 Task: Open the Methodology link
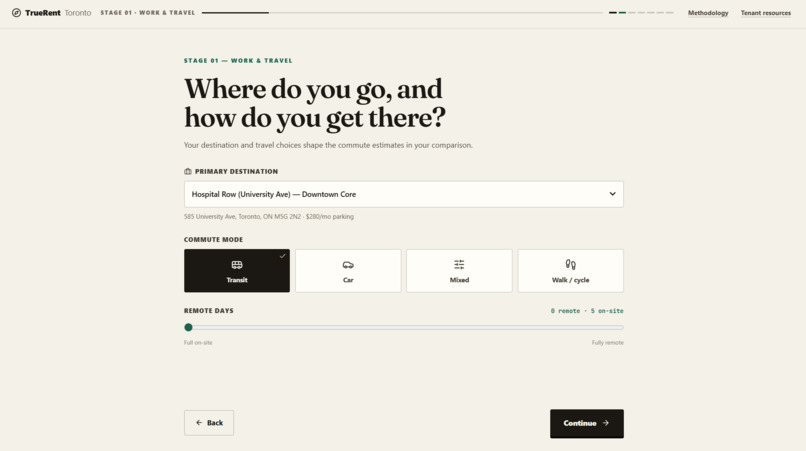[708, 13]
